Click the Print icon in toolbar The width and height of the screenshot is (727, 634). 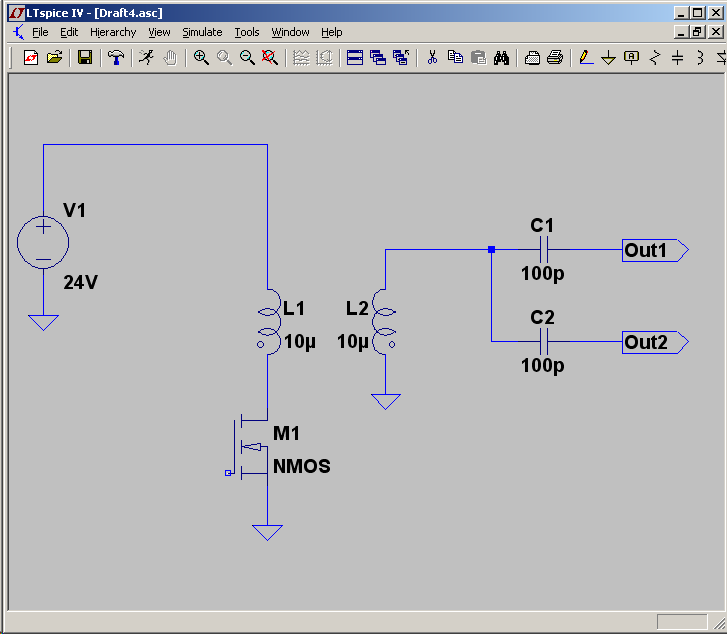point(555,58)
